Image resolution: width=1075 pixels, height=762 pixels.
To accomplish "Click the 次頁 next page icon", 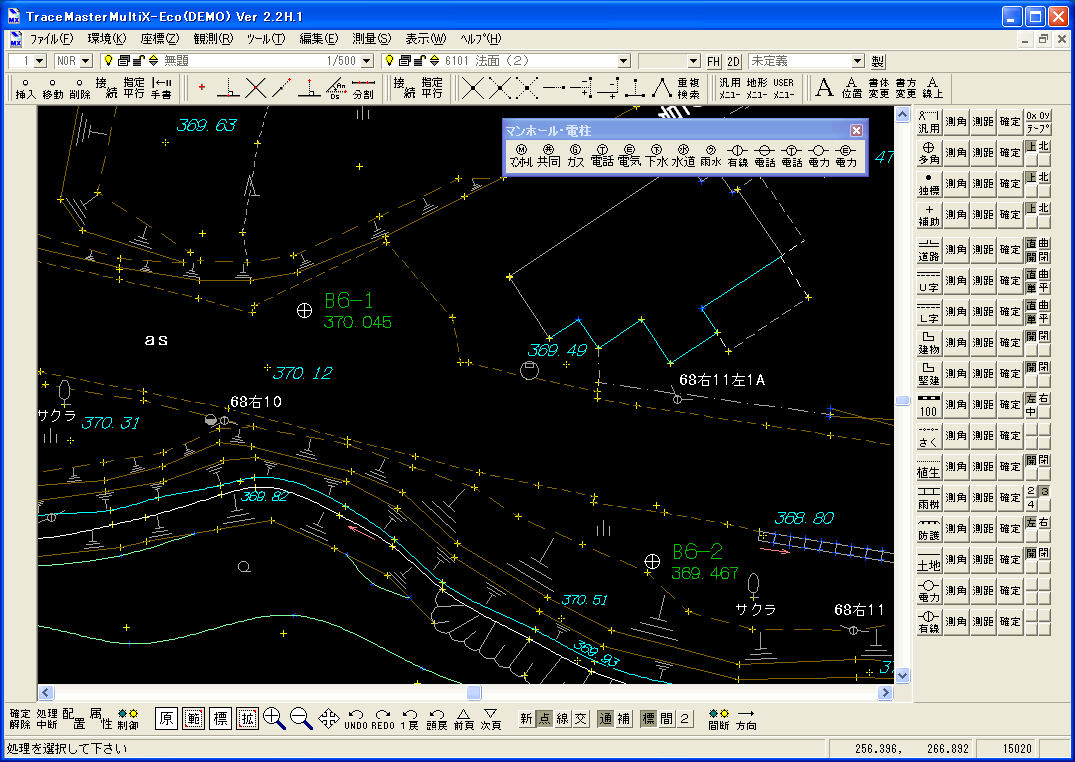I will [x=491, y=719].
